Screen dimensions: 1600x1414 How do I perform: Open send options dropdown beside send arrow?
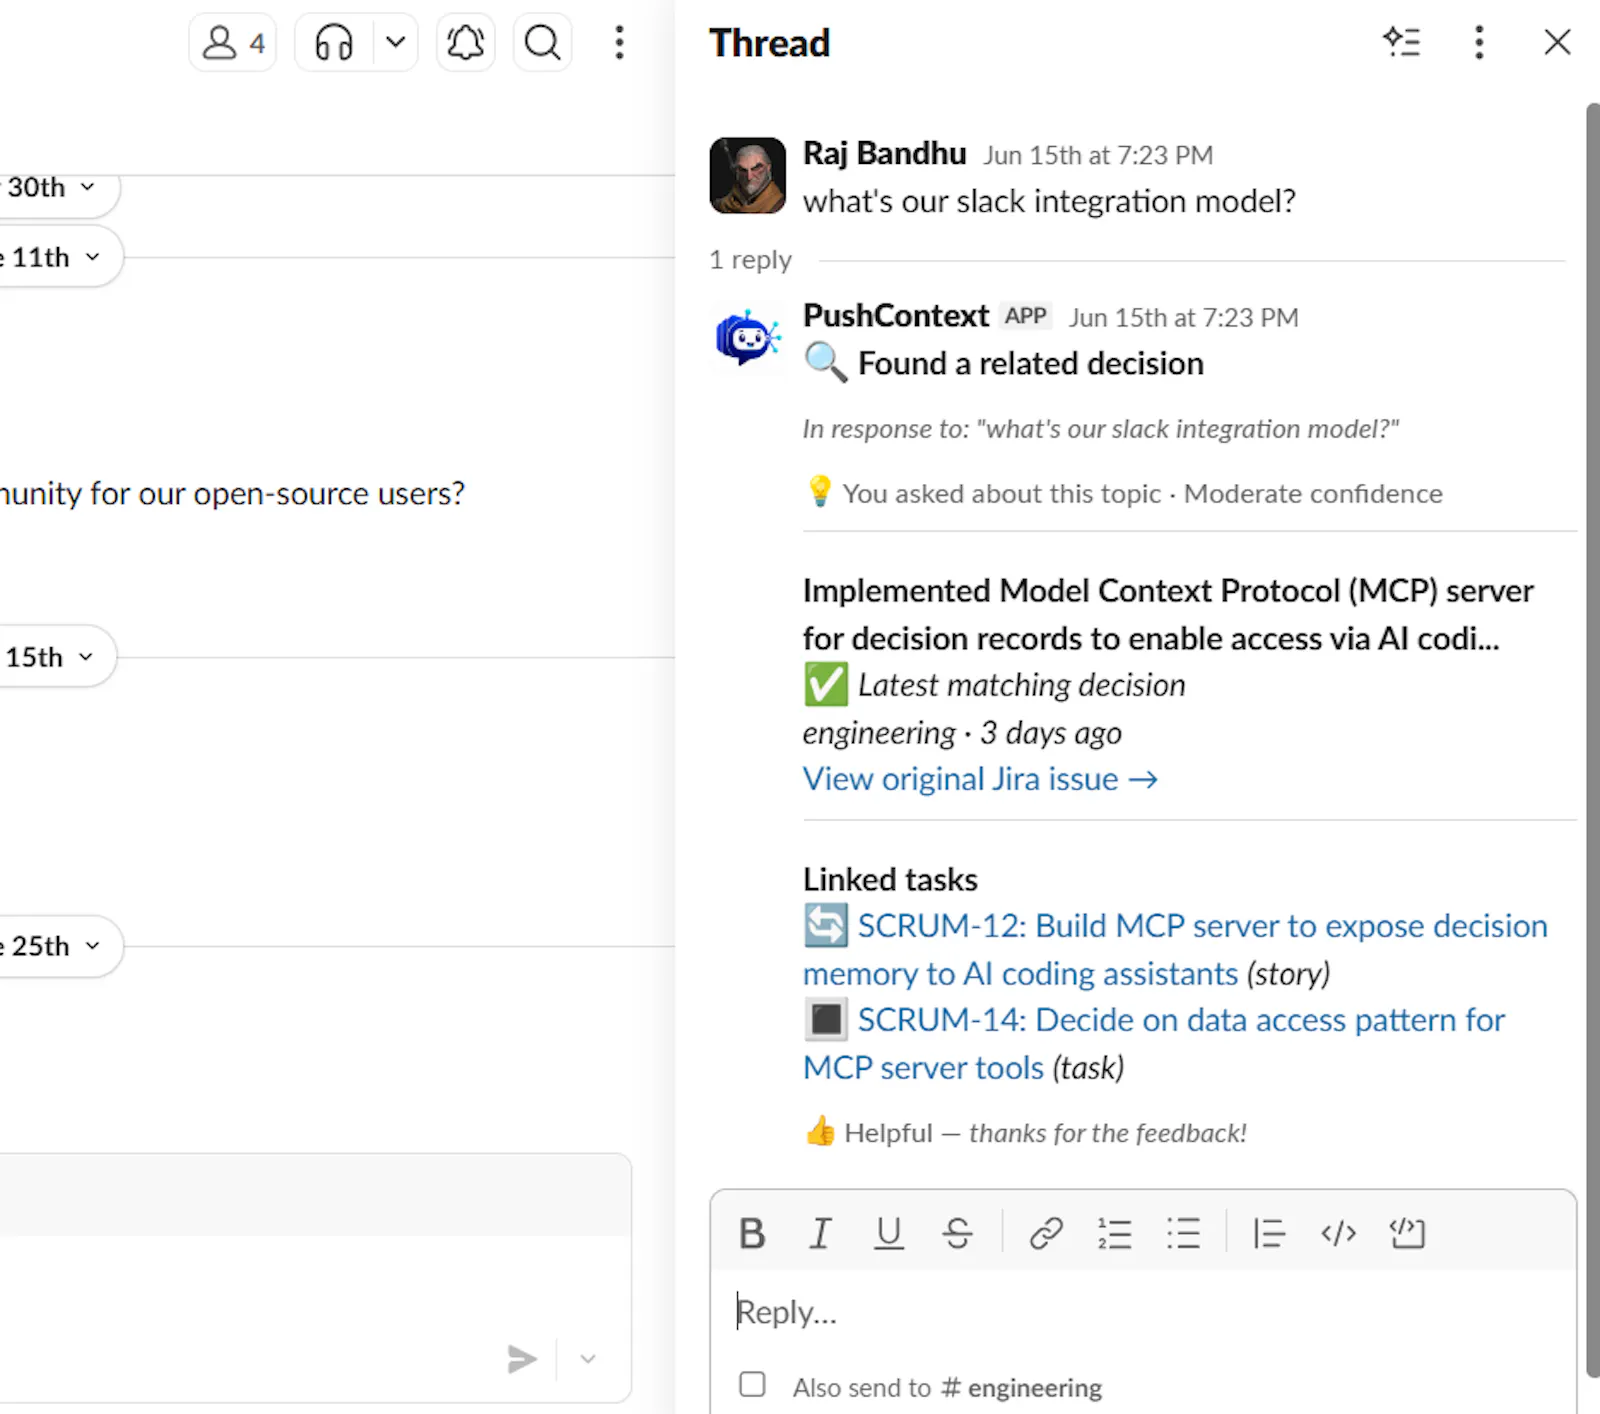[588, 1359]
